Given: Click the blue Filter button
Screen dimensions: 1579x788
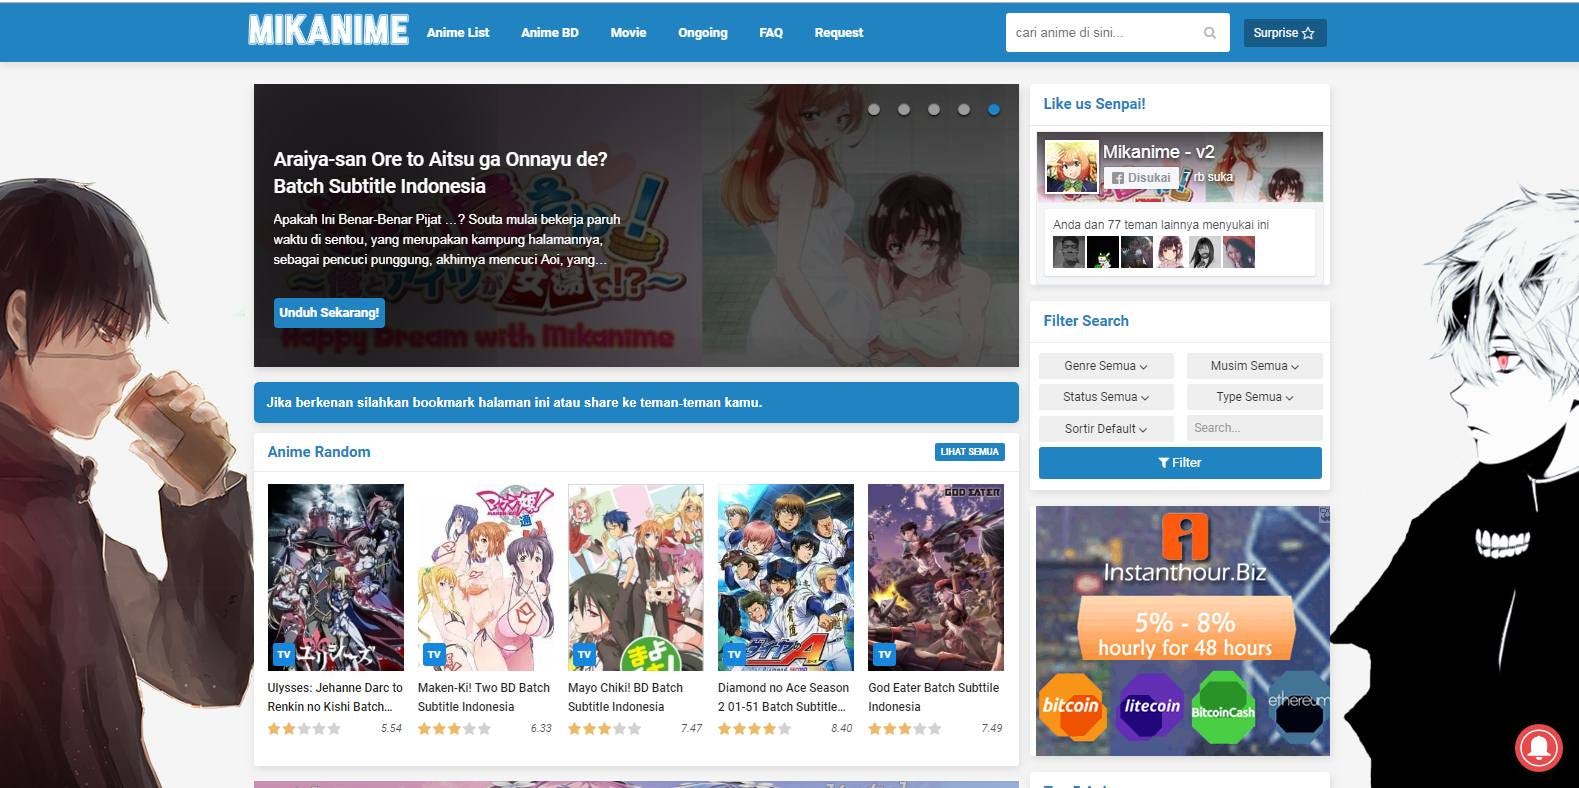Looking at the screenshot, I should pyautogui.click(x=1180, y=463).
